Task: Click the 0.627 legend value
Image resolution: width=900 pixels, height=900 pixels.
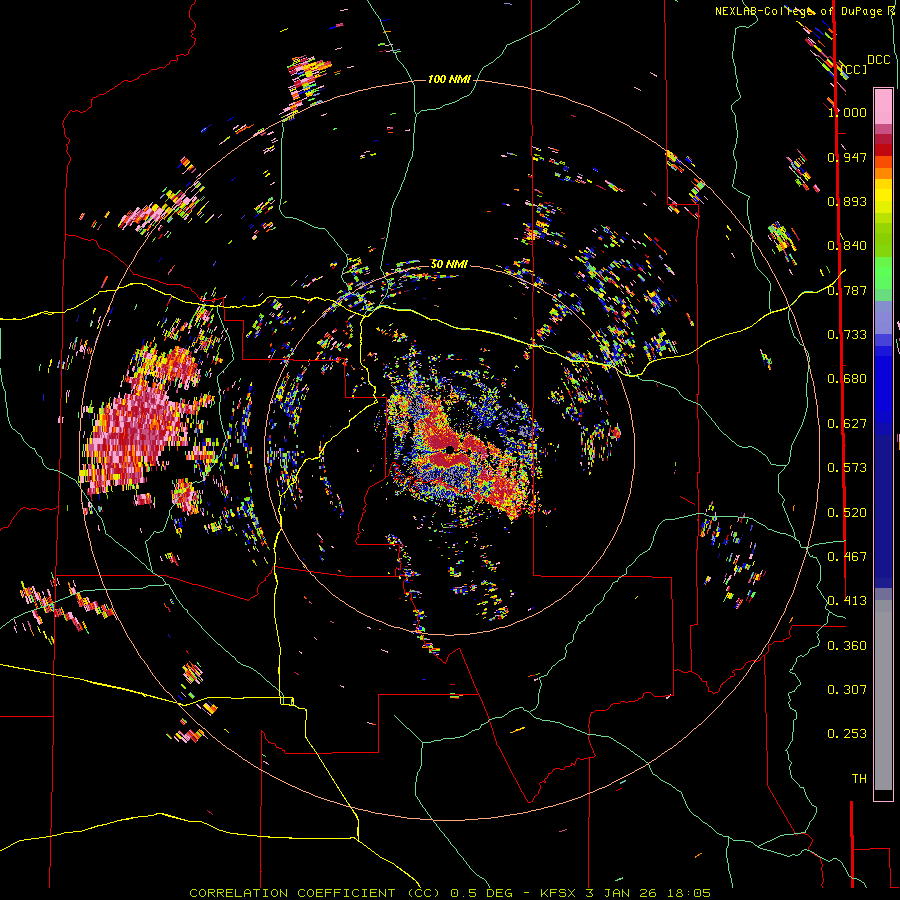Action: [x=847, y=424]
